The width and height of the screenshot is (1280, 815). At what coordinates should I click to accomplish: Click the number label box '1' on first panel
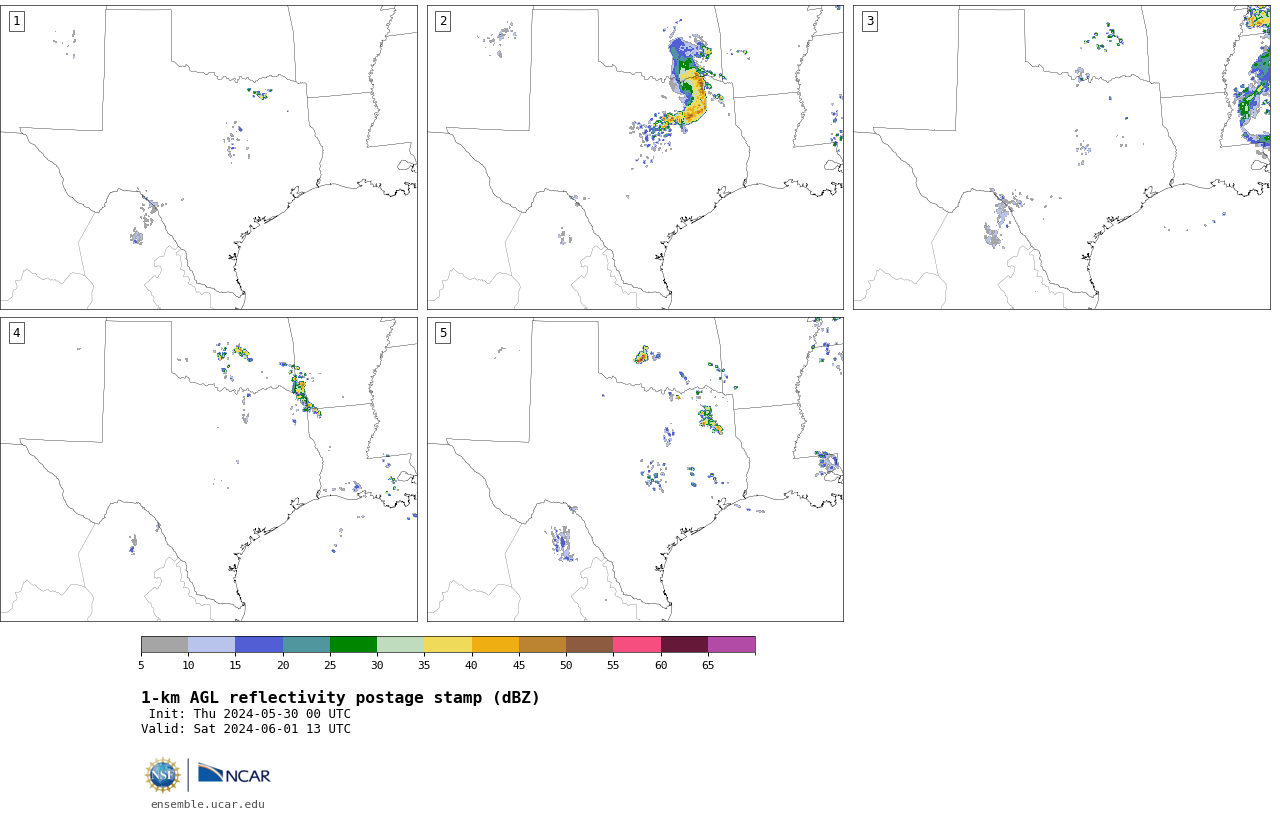point(16,21)
